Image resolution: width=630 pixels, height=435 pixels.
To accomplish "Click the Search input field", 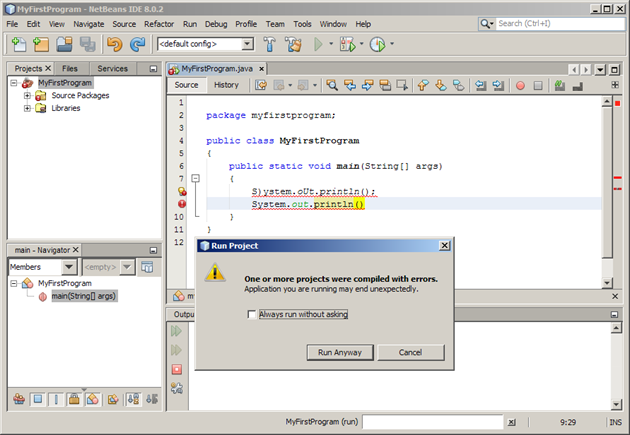I will coord(560,22).
